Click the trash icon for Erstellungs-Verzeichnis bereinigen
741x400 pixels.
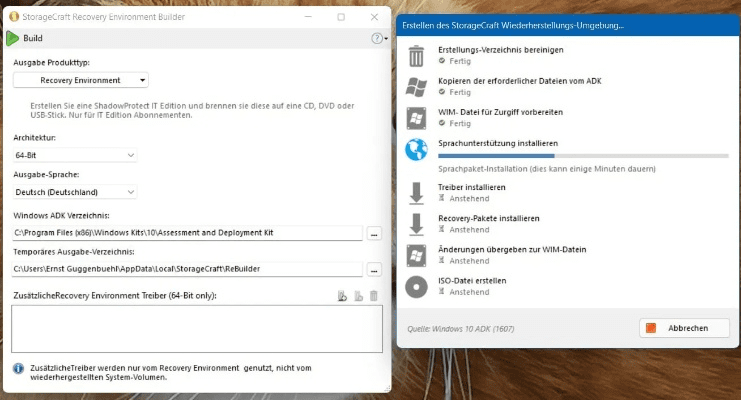click(416, 55)
